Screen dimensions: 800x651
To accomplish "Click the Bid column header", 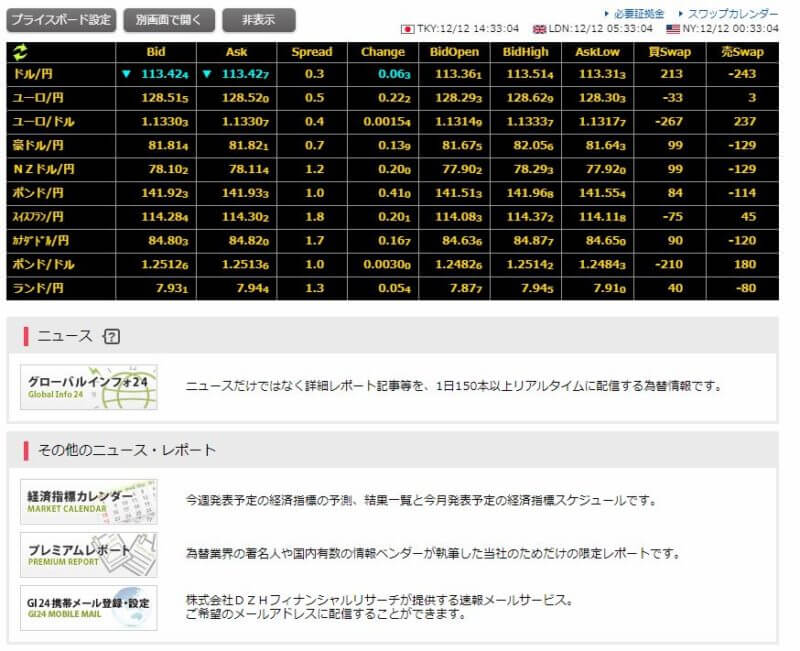I will click(156, 52).
